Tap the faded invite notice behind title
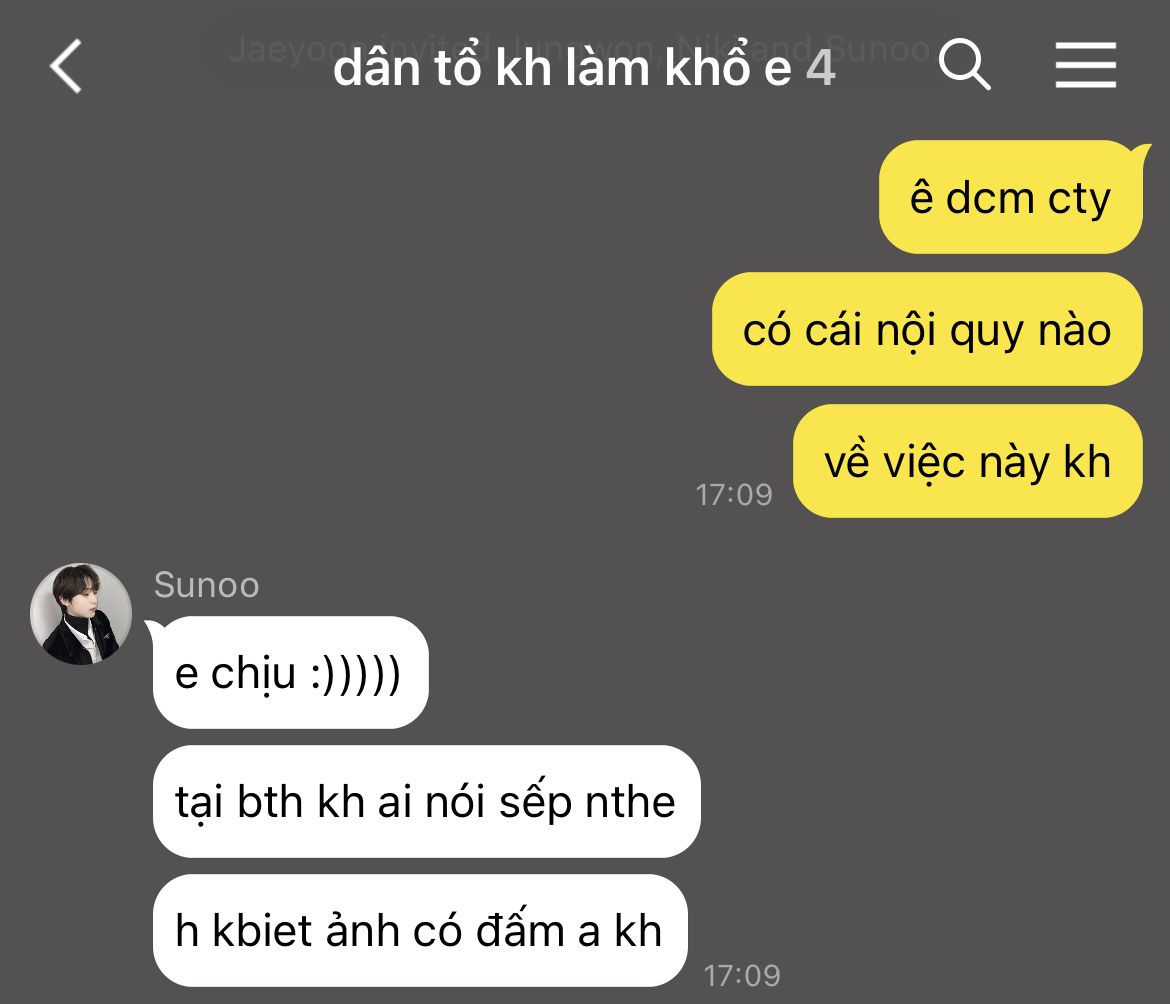Viewport: 1170px width, 1004px height. pyautogui.click(x=580, y=49)
